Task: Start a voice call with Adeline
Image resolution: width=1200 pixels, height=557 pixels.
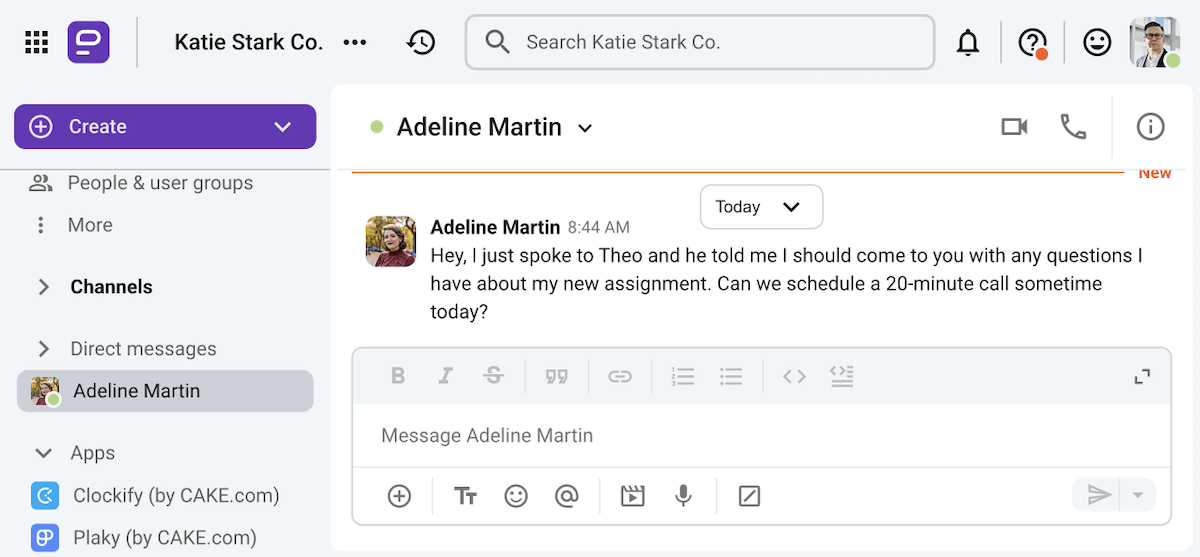Action: pos(1073,127)
